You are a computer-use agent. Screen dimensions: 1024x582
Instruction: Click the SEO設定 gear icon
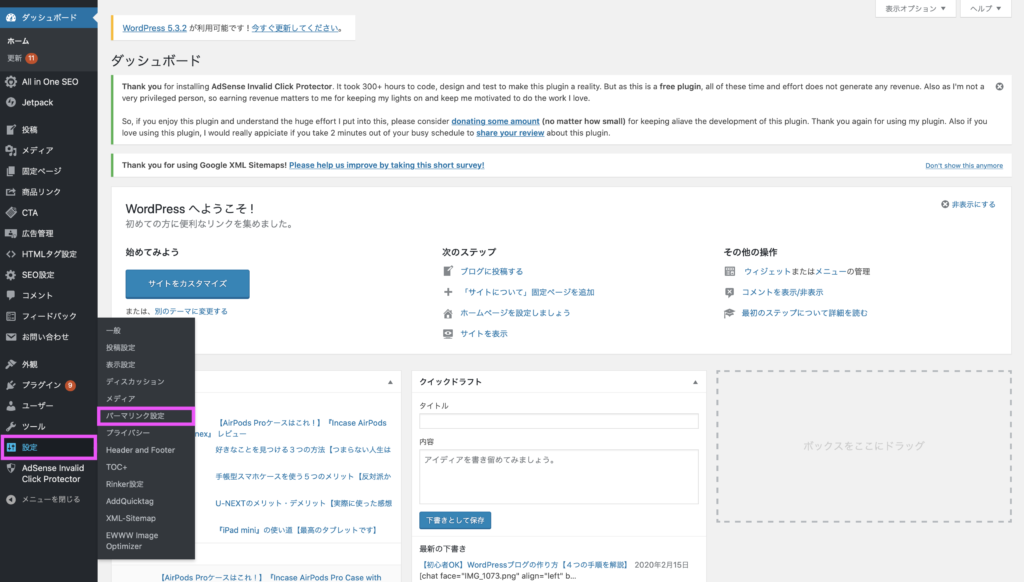tap(10, 275)
